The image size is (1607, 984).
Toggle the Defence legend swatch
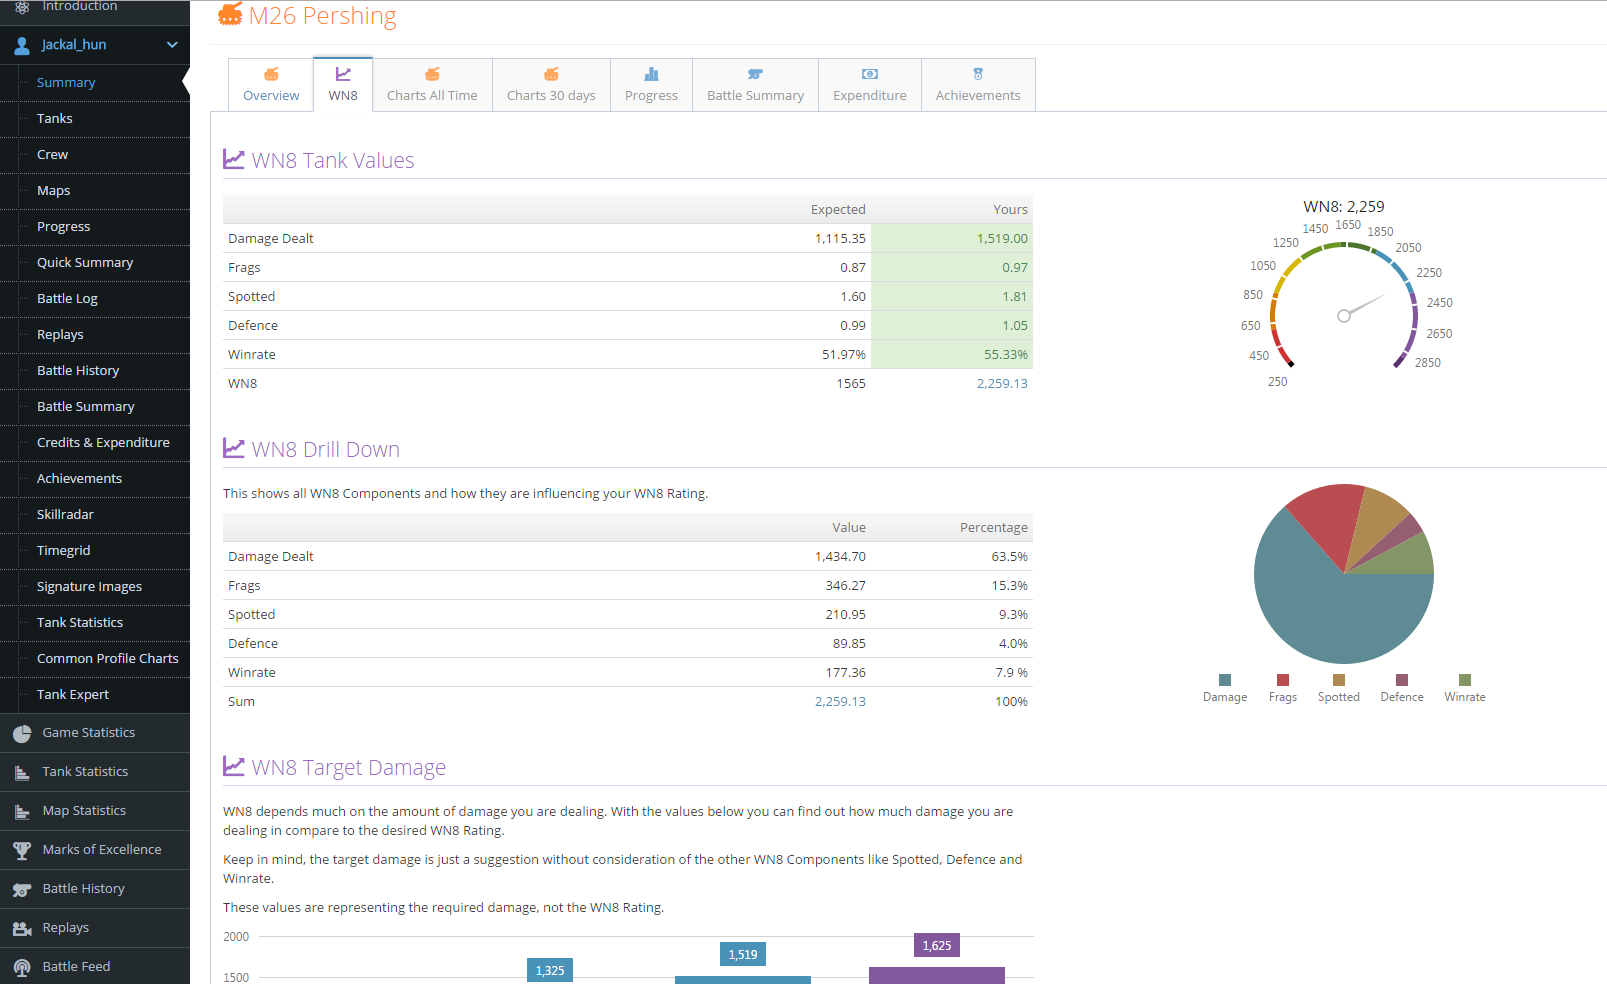pyautogui.click(x=1402, y=680)
